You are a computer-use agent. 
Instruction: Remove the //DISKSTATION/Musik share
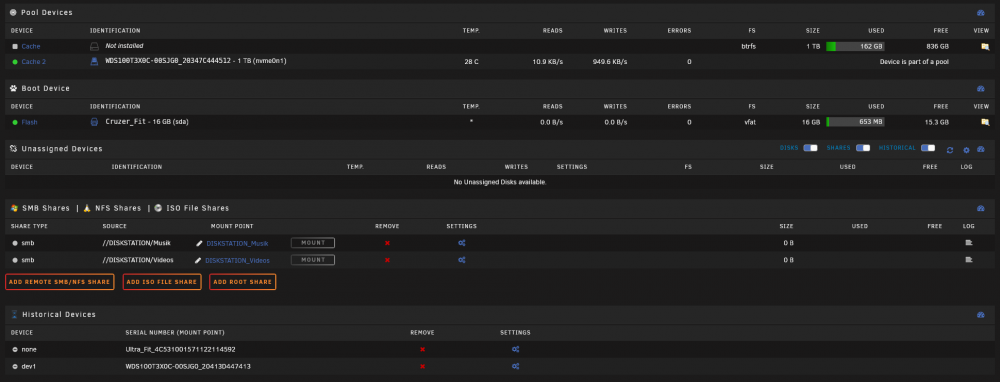point(387,243)
